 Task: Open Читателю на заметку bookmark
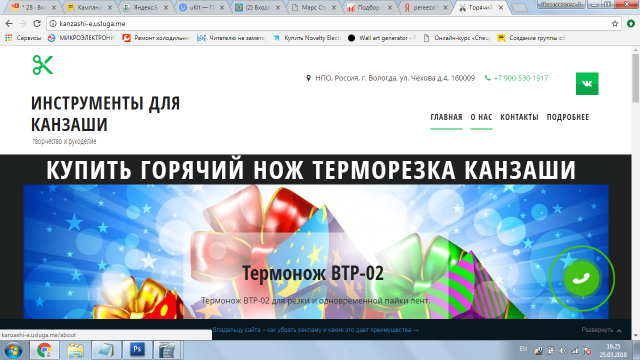(231, 38)
